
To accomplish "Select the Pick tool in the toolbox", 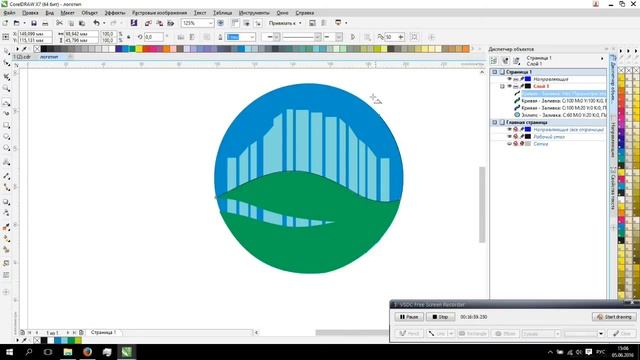I will tap(6, 51).
